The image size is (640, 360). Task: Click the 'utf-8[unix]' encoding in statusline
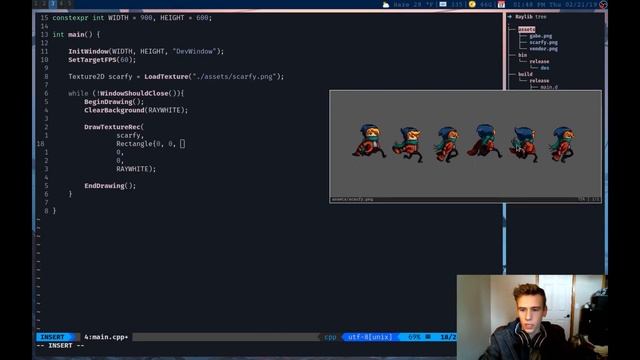click(370, 337)
